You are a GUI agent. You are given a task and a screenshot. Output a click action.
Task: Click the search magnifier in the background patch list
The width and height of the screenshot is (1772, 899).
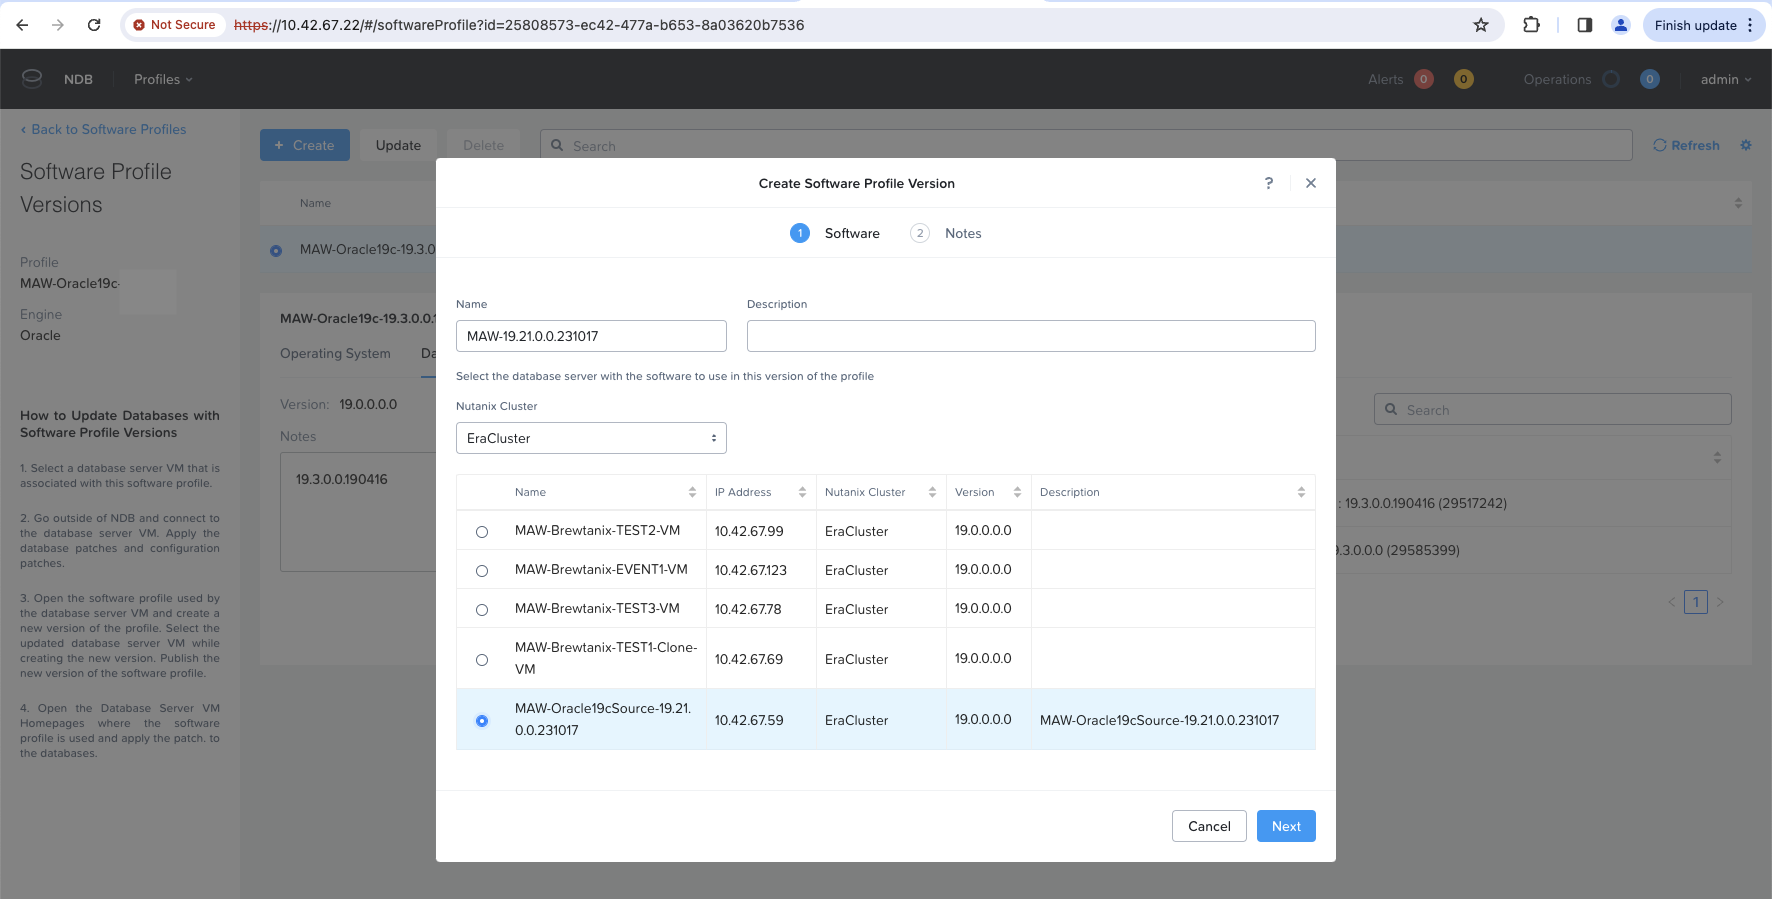tap(1391, 409)
